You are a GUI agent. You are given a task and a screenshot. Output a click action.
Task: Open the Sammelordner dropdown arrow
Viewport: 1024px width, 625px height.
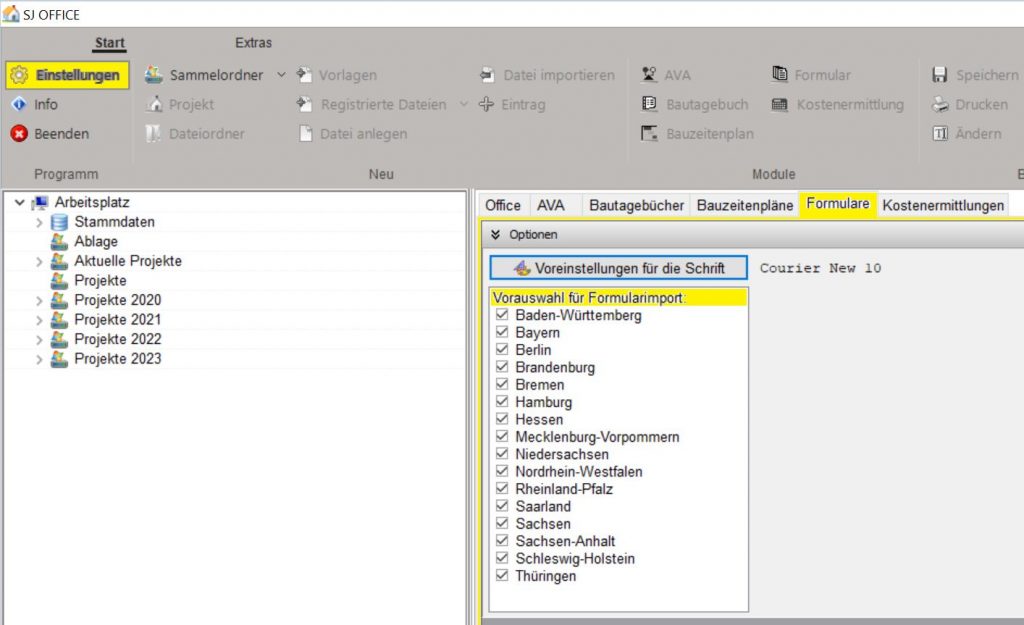point(281,75)
